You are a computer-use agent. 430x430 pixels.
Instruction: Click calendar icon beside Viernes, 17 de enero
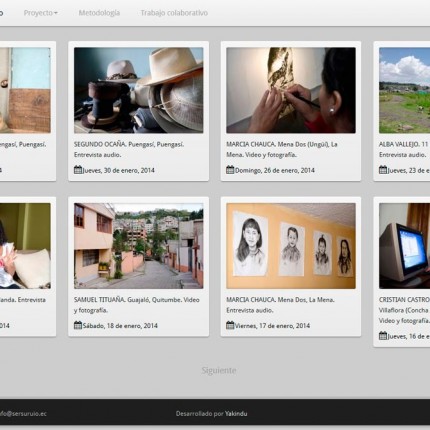click(x=230, y=325)
